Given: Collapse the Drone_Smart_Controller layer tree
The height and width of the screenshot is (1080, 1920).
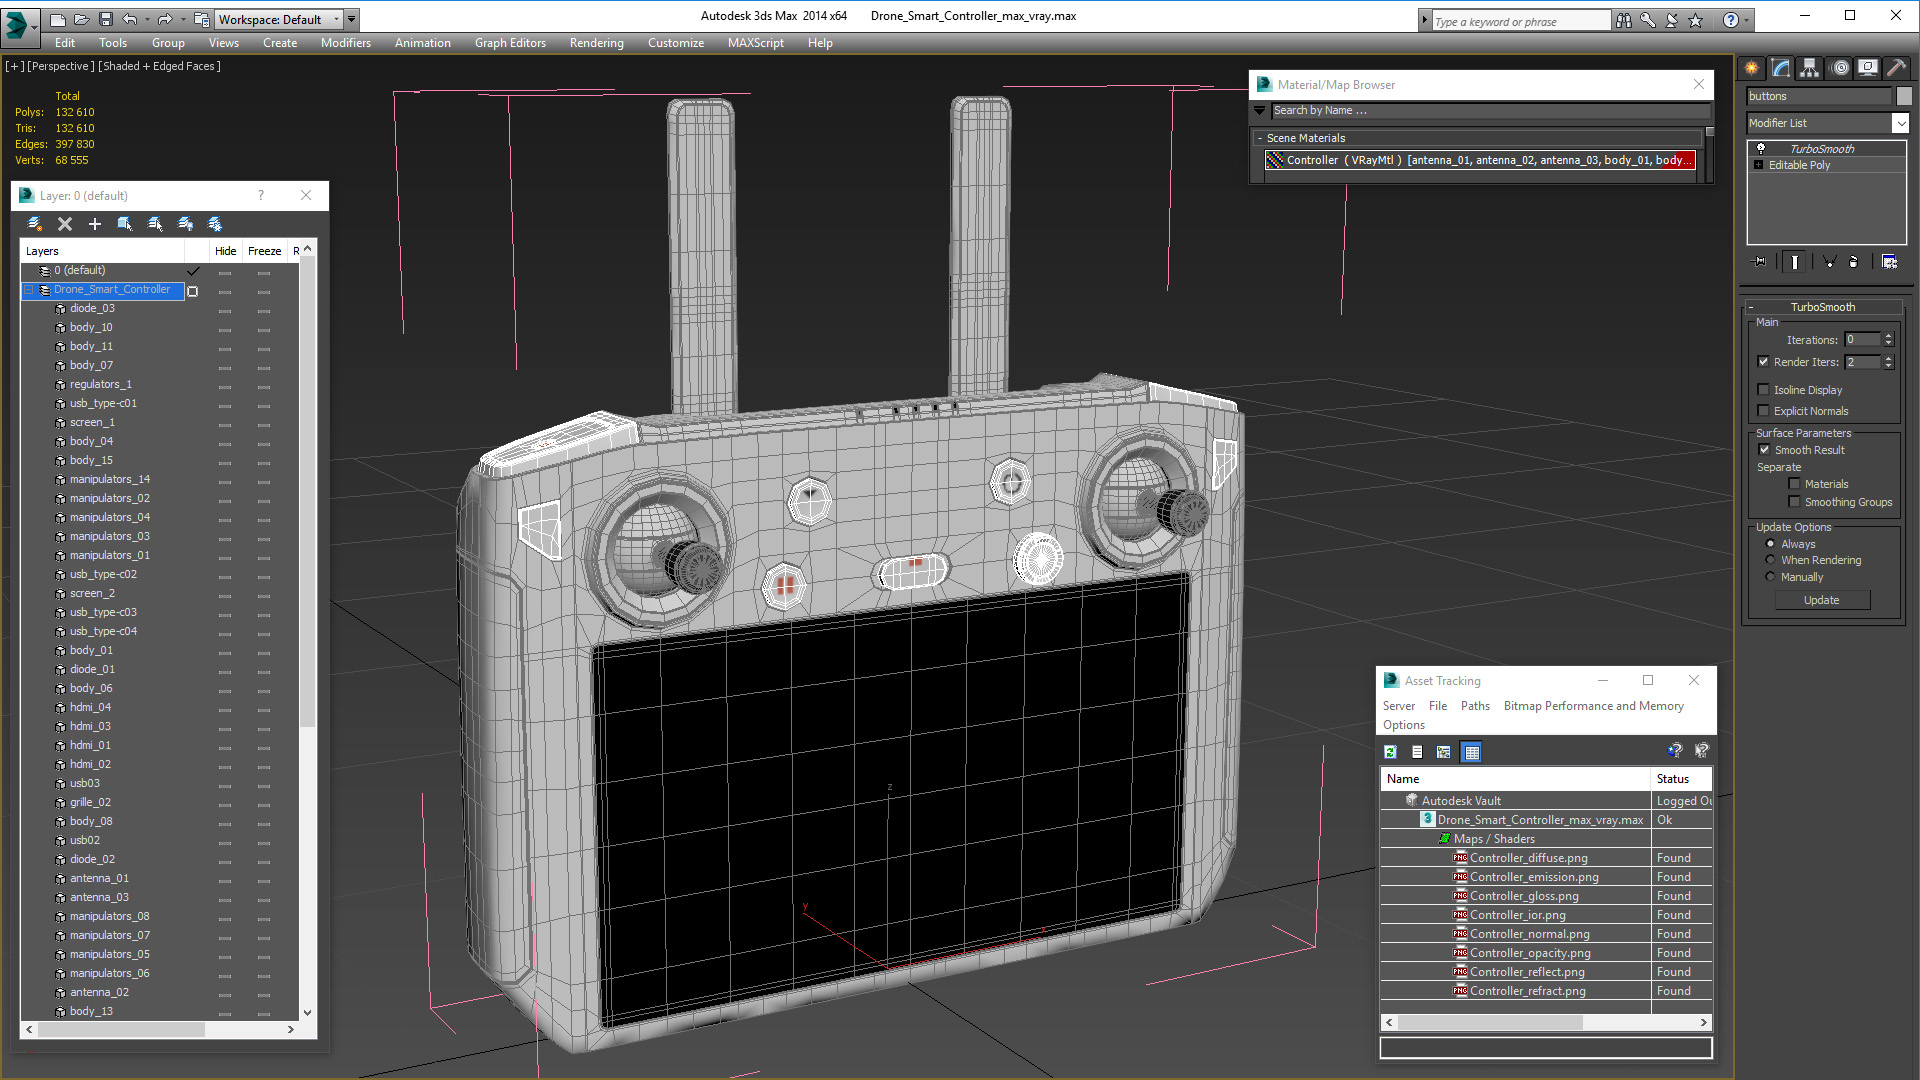Looking at the screenshot, I should tap(29, 290).
